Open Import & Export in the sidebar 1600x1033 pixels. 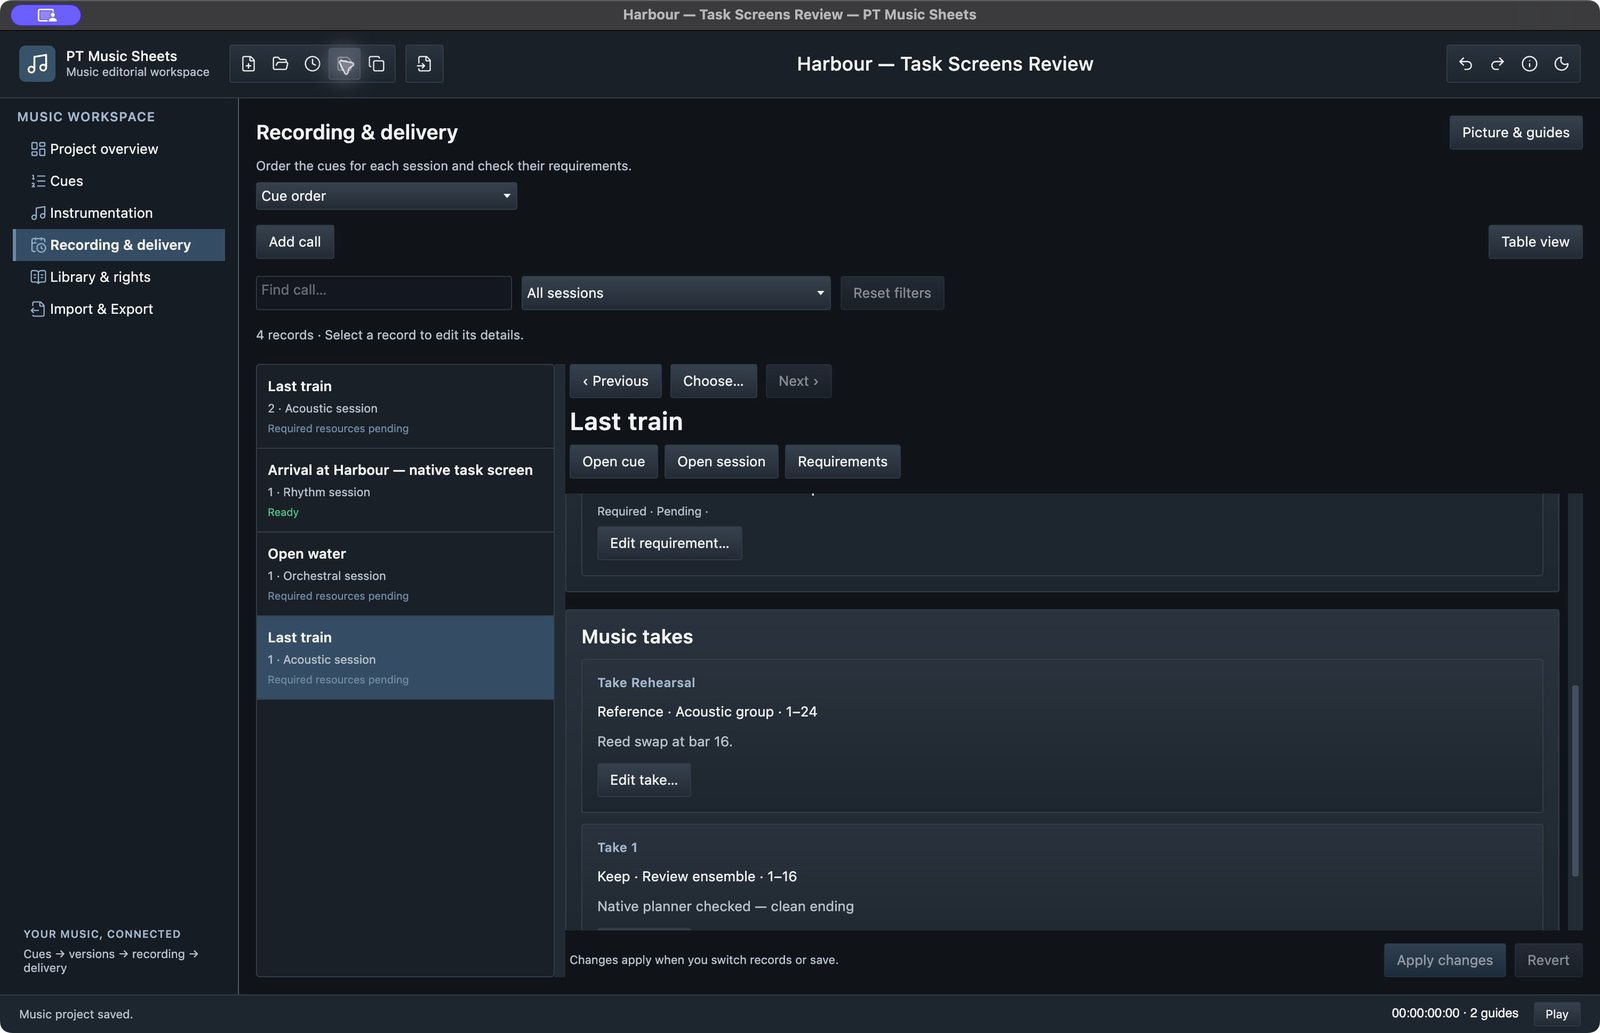point(119,309)
